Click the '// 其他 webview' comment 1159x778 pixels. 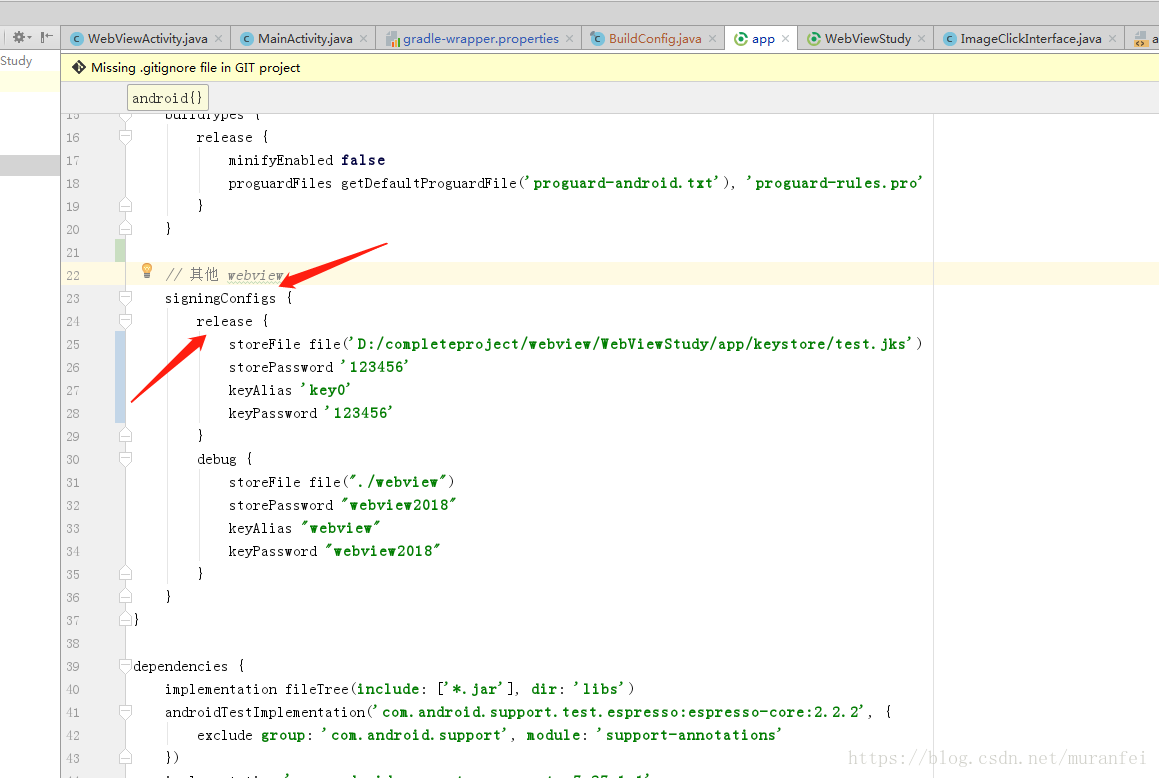[x=224, y=275]
